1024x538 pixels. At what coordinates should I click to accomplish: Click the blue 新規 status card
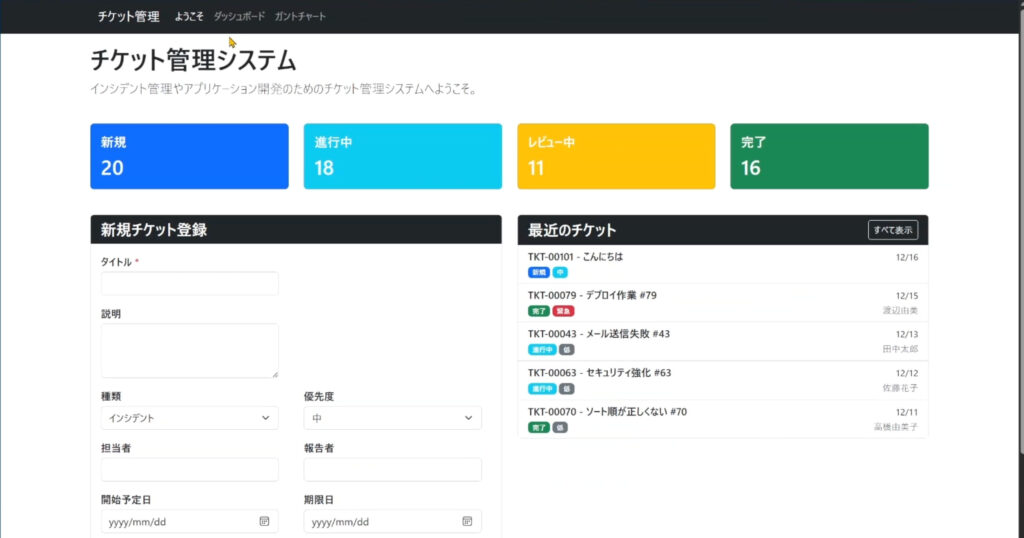pyautogui.click(x=189, y=156)
